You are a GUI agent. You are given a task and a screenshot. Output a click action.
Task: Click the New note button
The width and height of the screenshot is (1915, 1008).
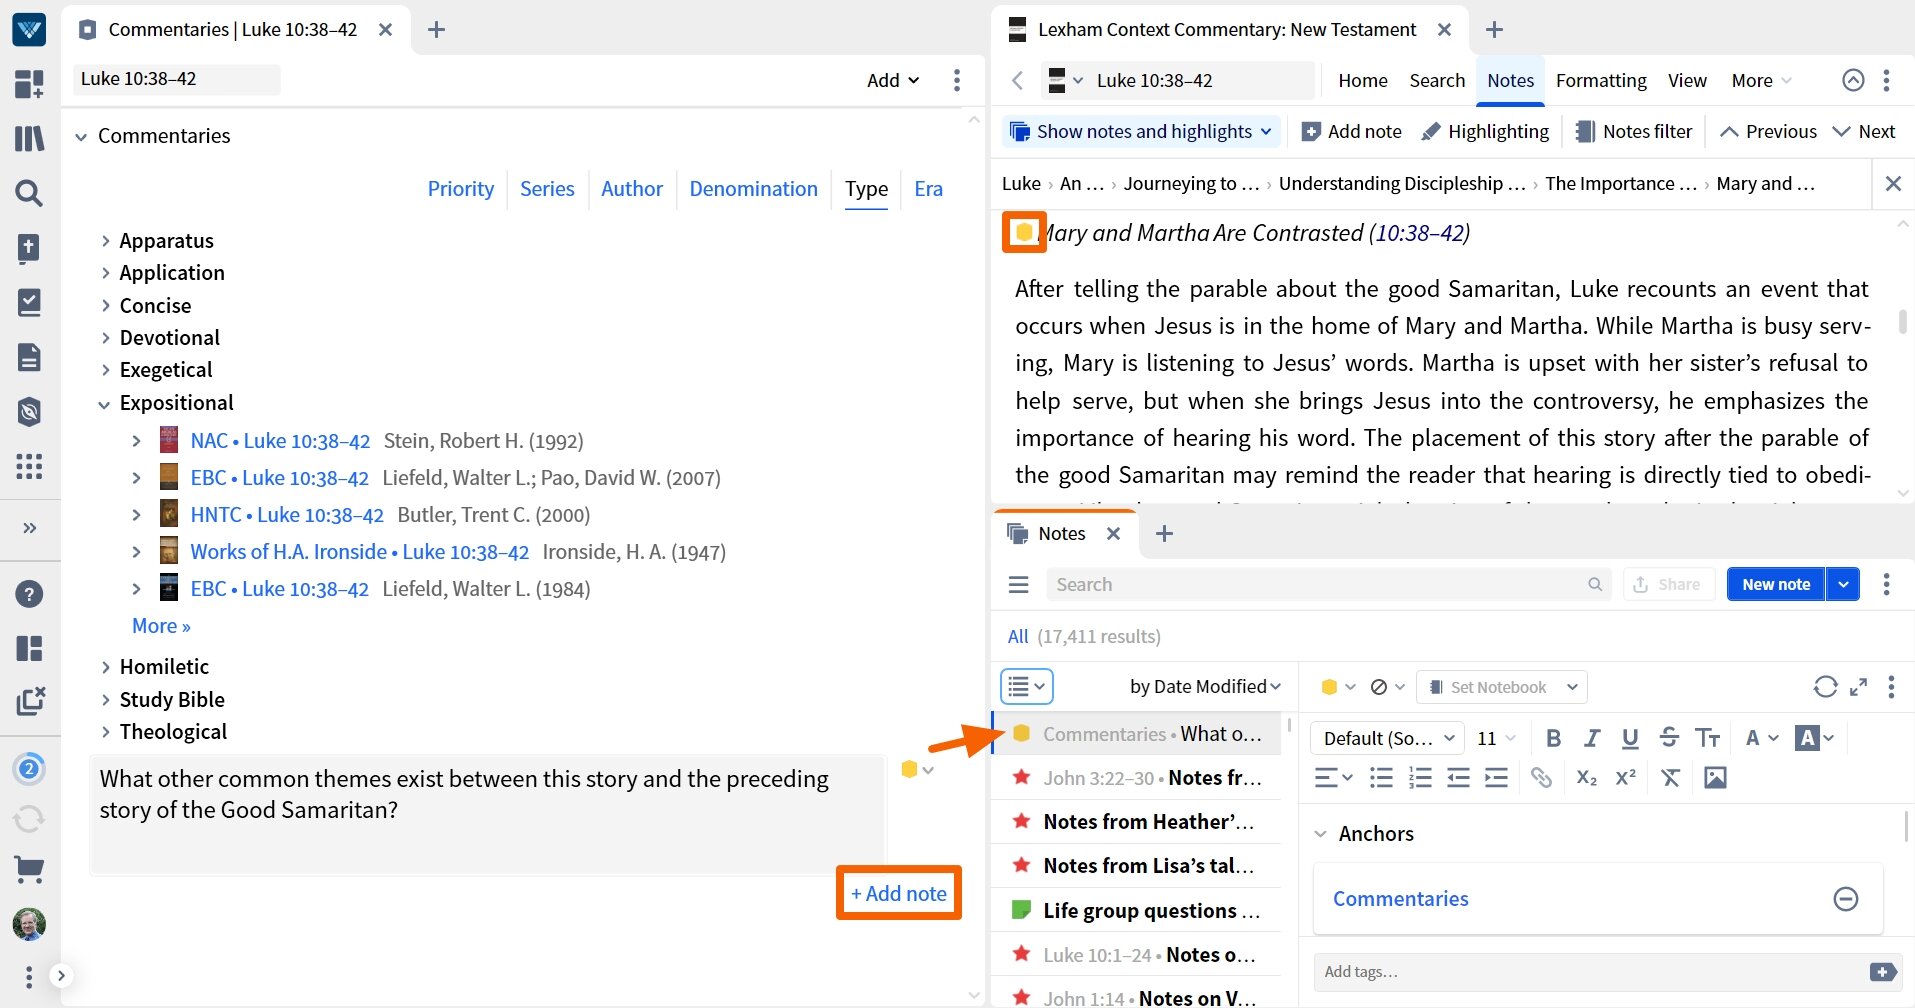(x=1776, y=584)
